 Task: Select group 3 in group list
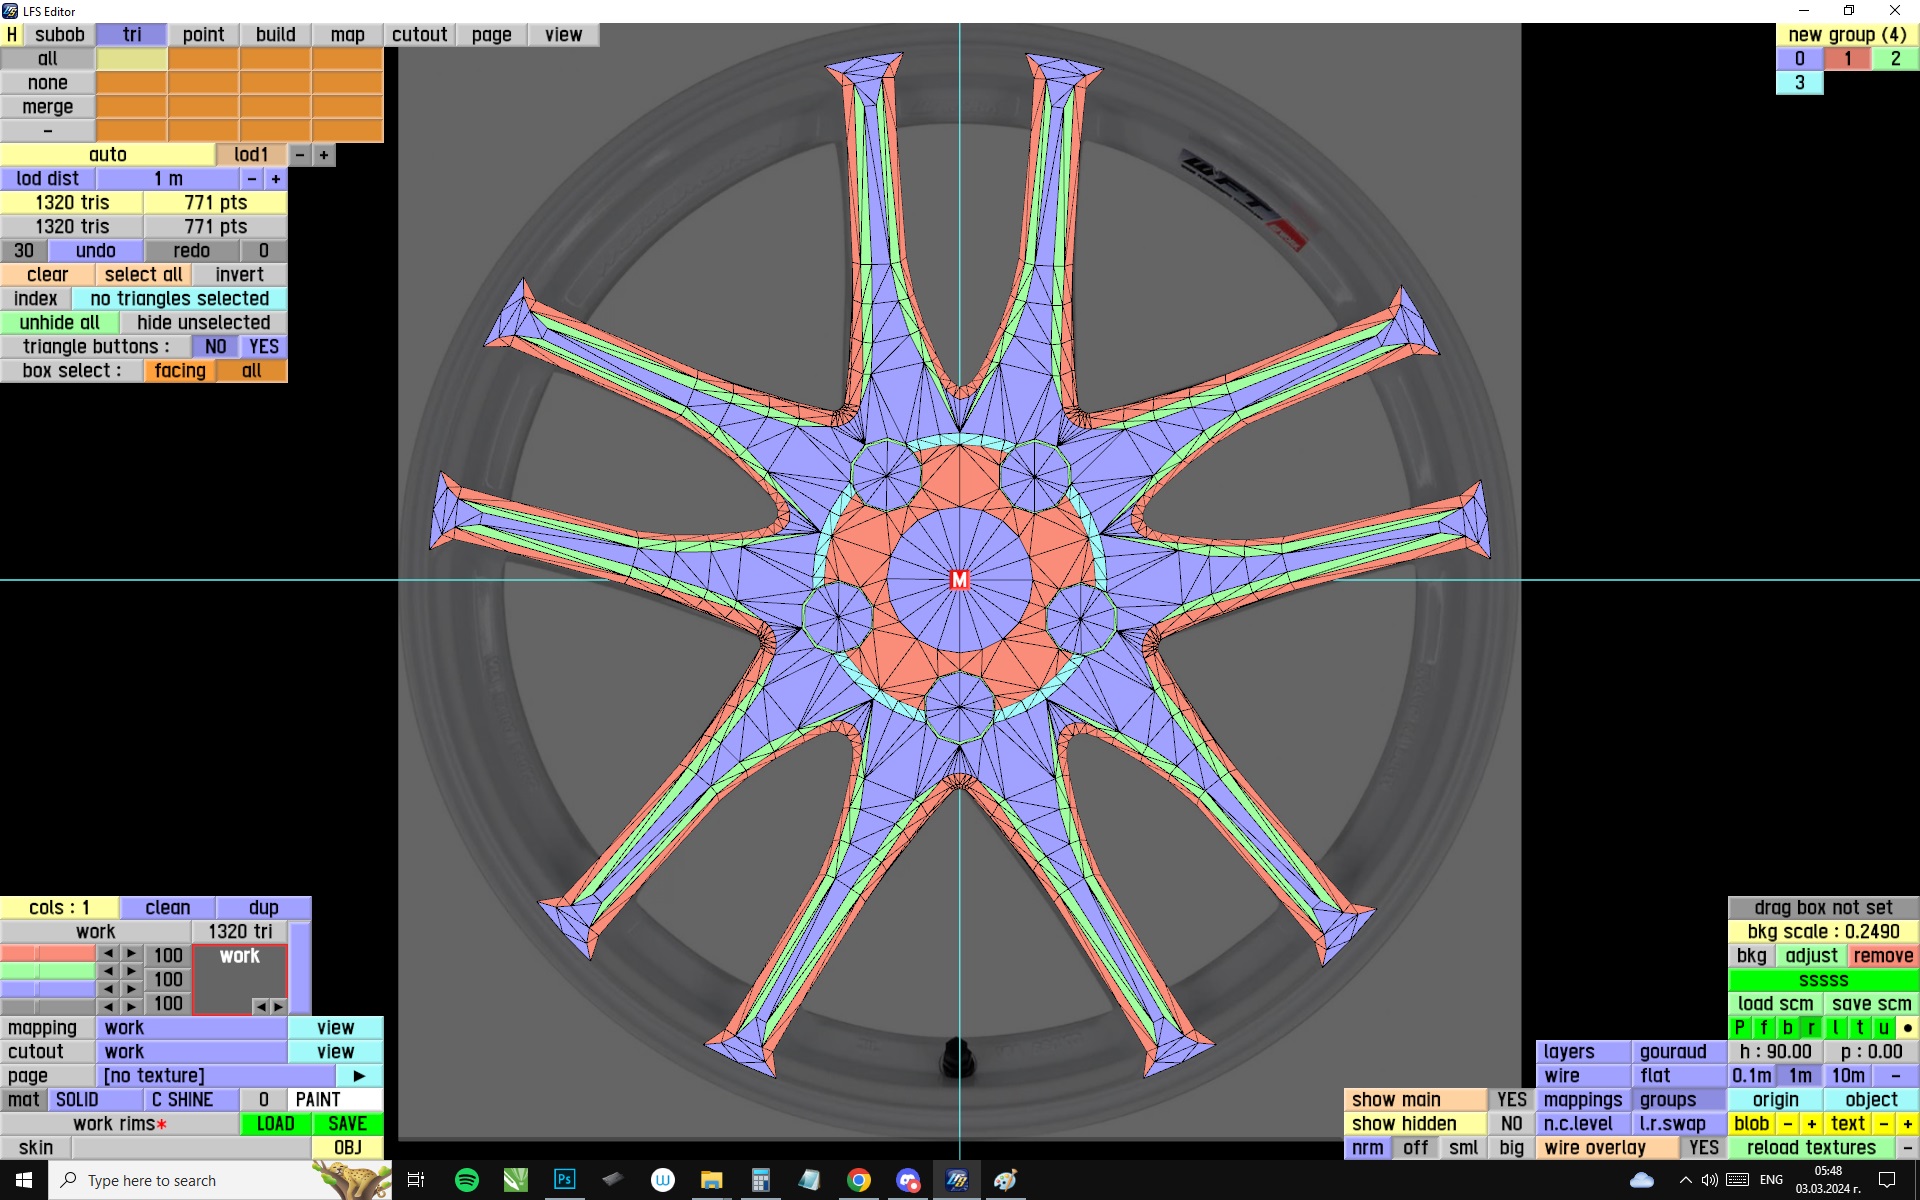click(x=1799, y=83)
